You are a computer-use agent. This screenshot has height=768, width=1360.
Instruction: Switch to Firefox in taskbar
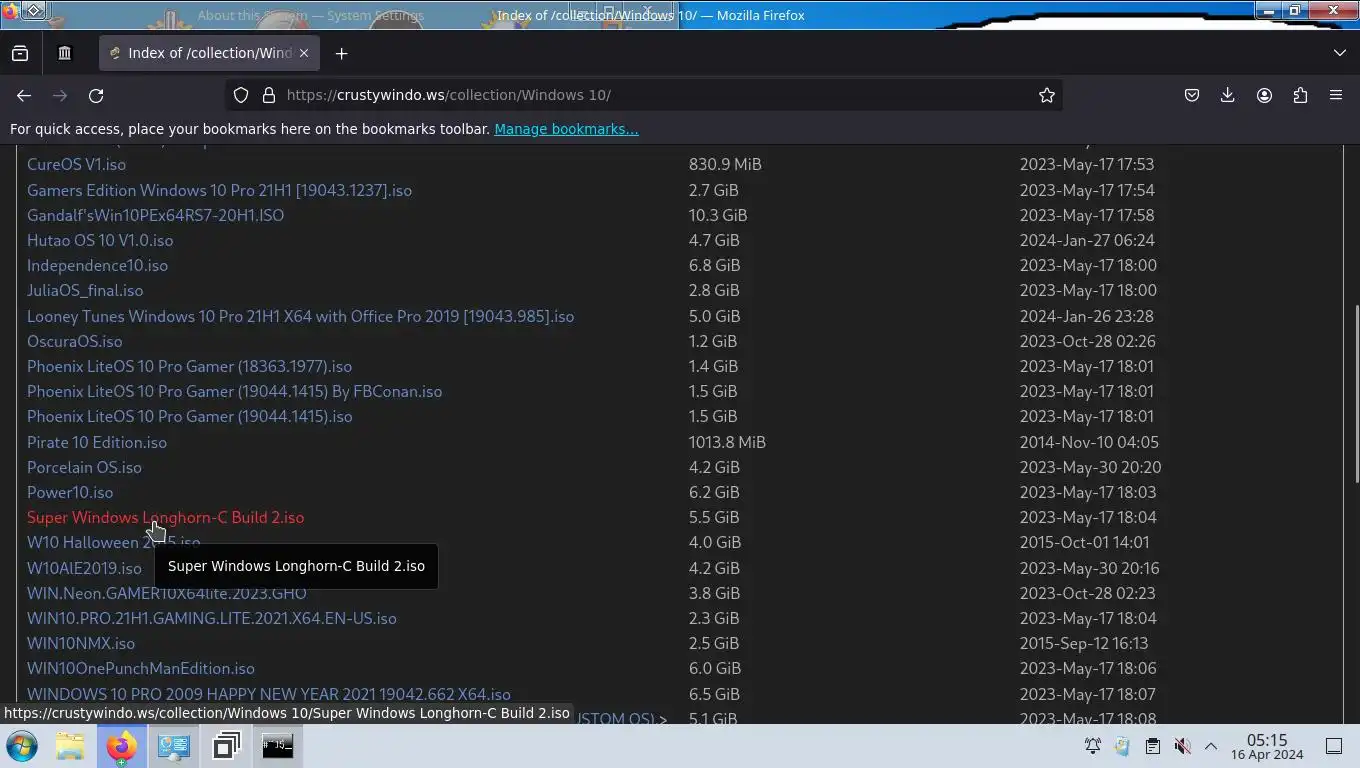point(121,746)
